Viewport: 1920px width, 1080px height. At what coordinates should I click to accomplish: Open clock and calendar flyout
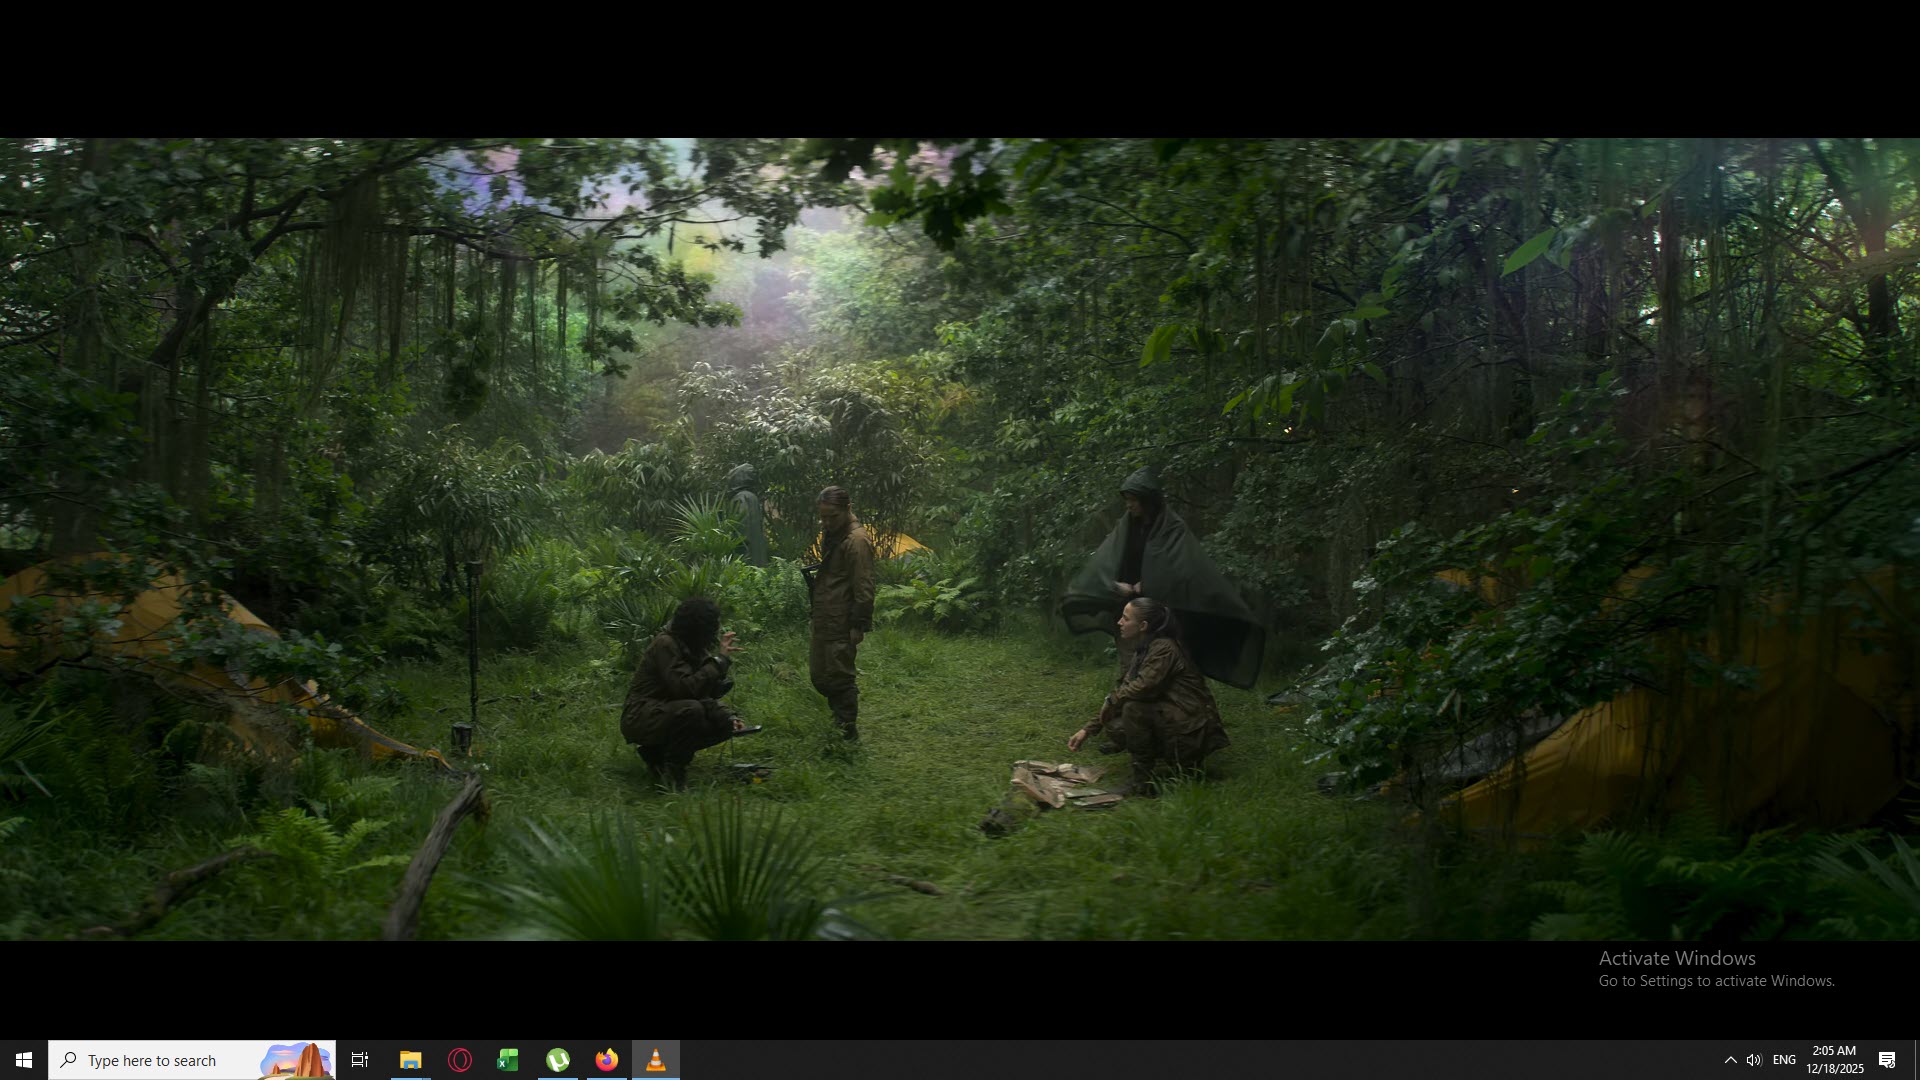pos(1834,1060)
